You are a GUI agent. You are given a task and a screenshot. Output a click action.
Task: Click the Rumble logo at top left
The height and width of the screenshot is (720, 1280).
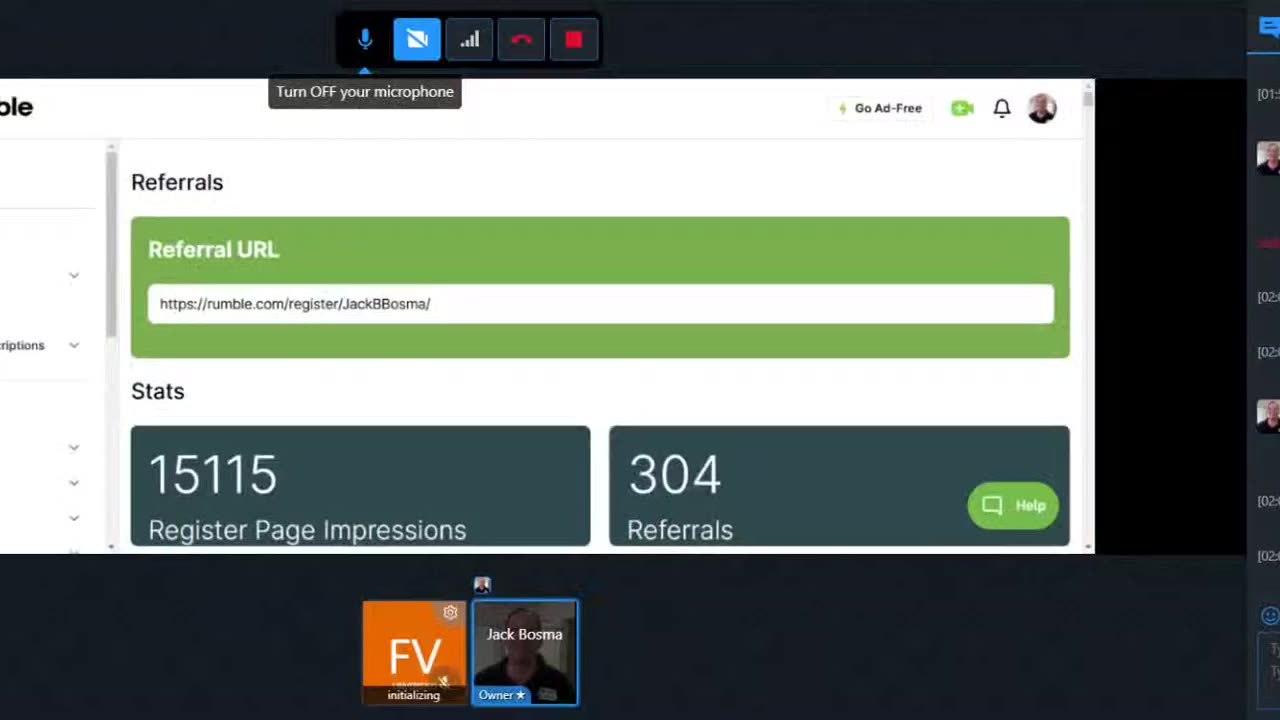point(16,107)
